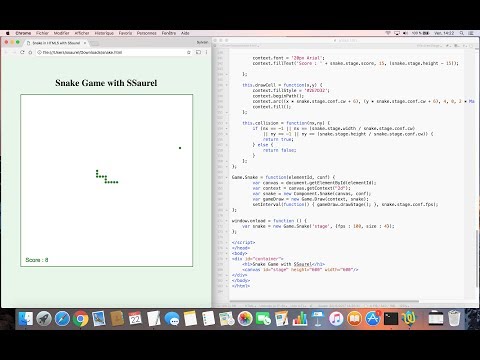Click the Chrome home button
This screenshot has height=360, width=480.
(x=30, y=52)
